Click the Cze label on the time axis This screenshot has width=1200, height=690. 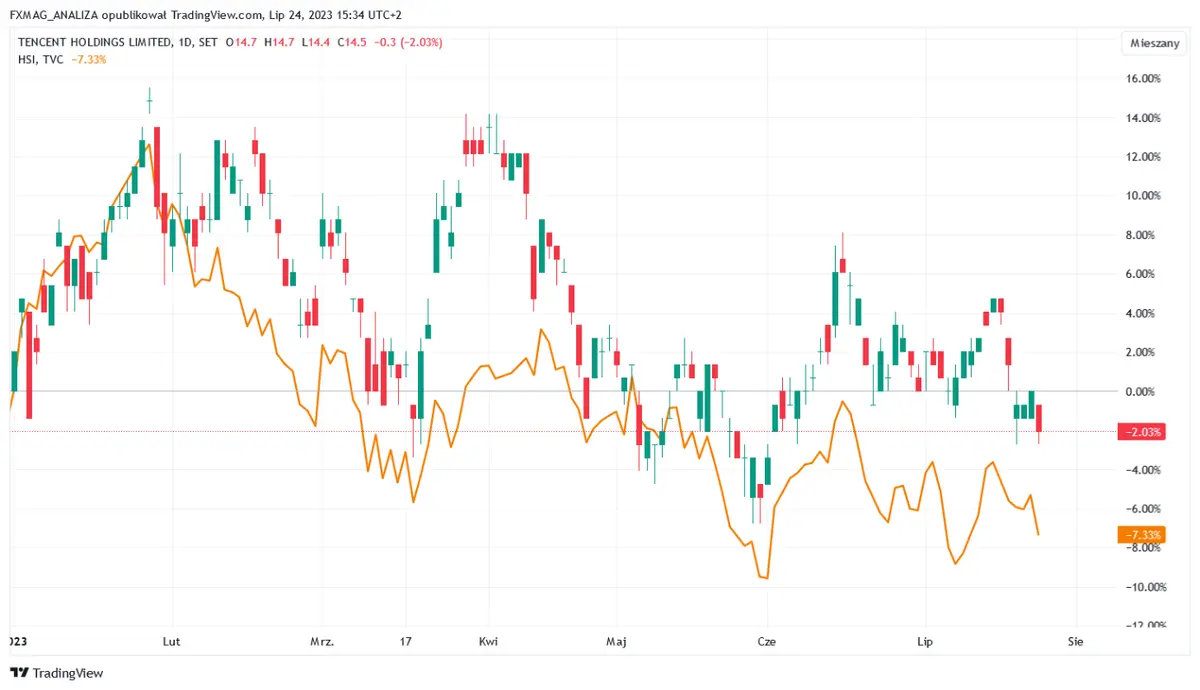point(767,640)
